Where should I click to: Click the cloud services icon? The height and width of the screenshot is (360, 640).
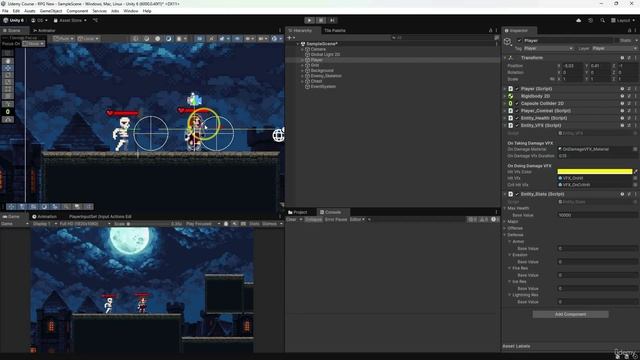click(578, 20)
